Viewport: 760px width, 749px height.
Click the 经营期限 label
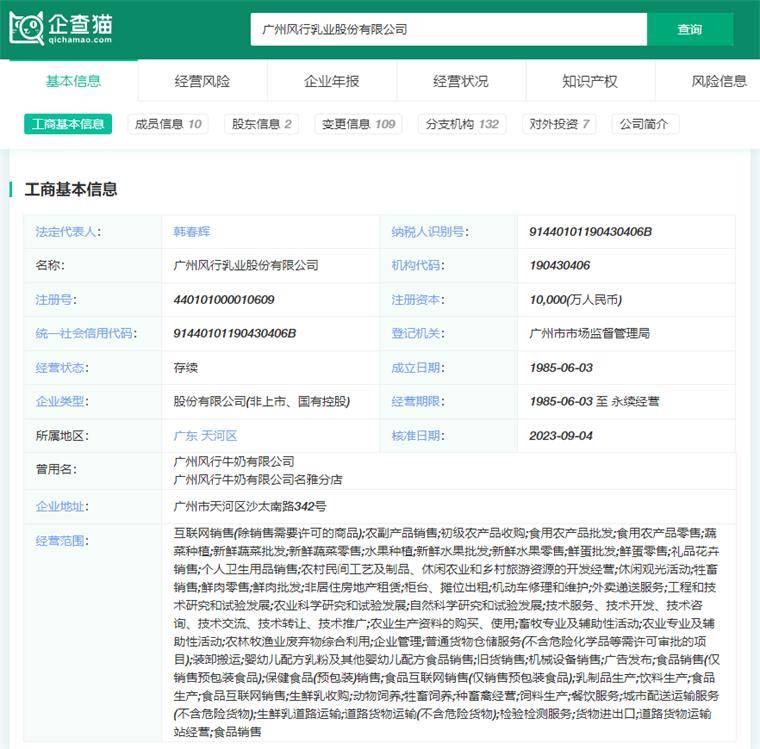point(418,401)
